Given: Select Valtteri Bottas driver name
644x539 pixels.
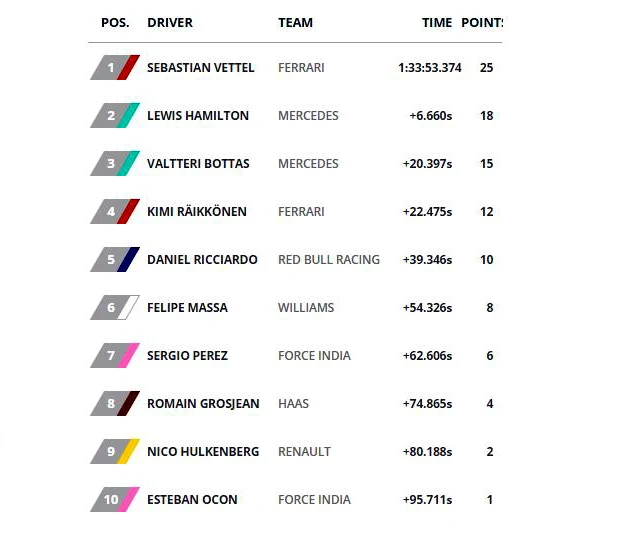Looking at the screenshot, I should pyautogui.click(x=198, y=164).
